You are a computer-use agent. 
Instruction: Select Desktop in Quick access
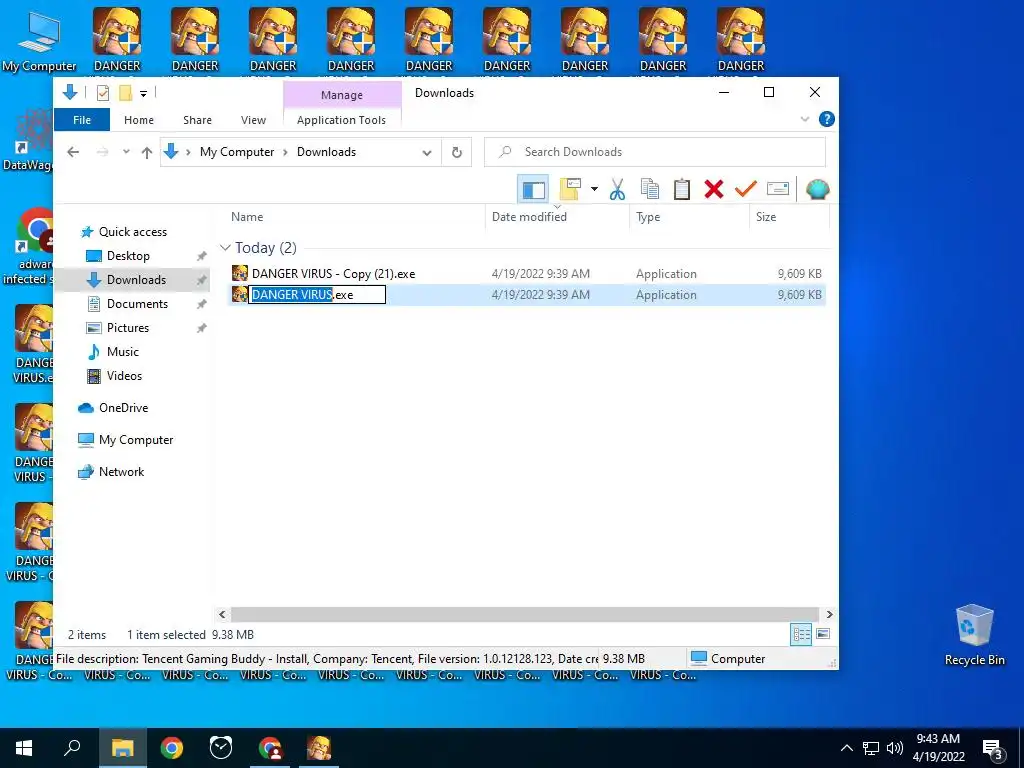[128, 256]
